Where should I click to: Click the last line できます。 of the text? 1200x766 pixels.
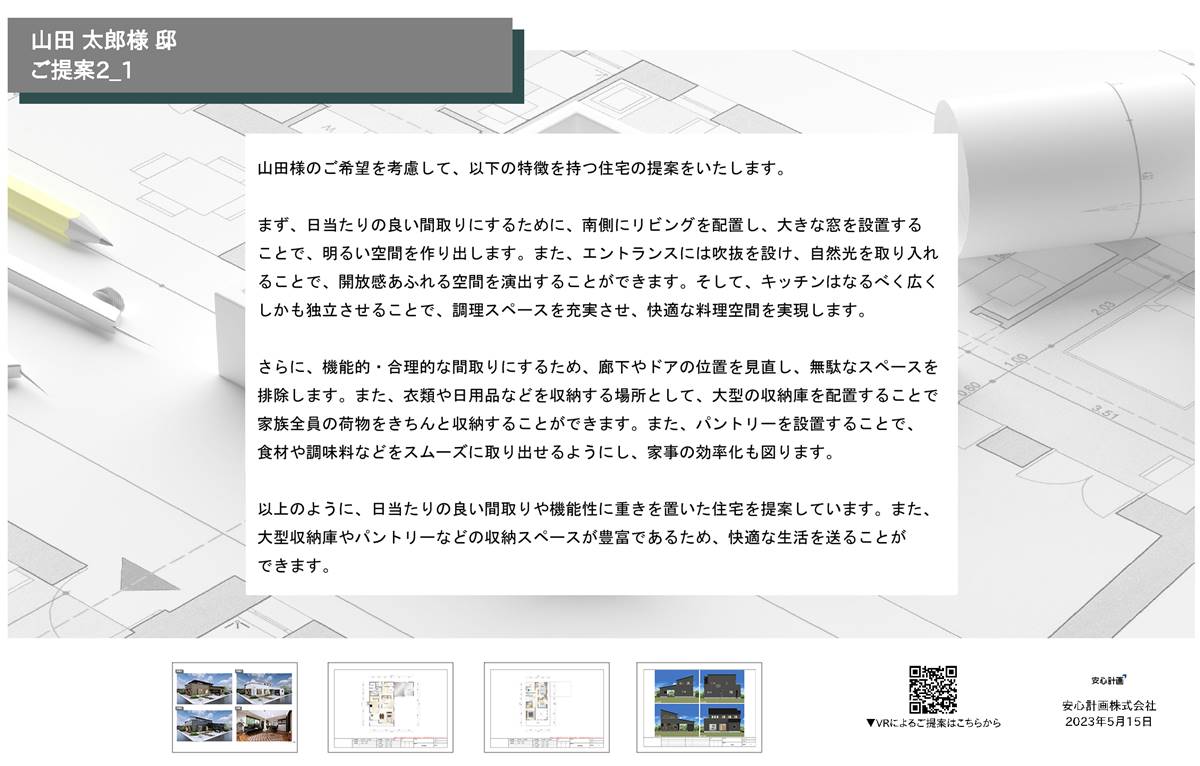coord(294,566)
